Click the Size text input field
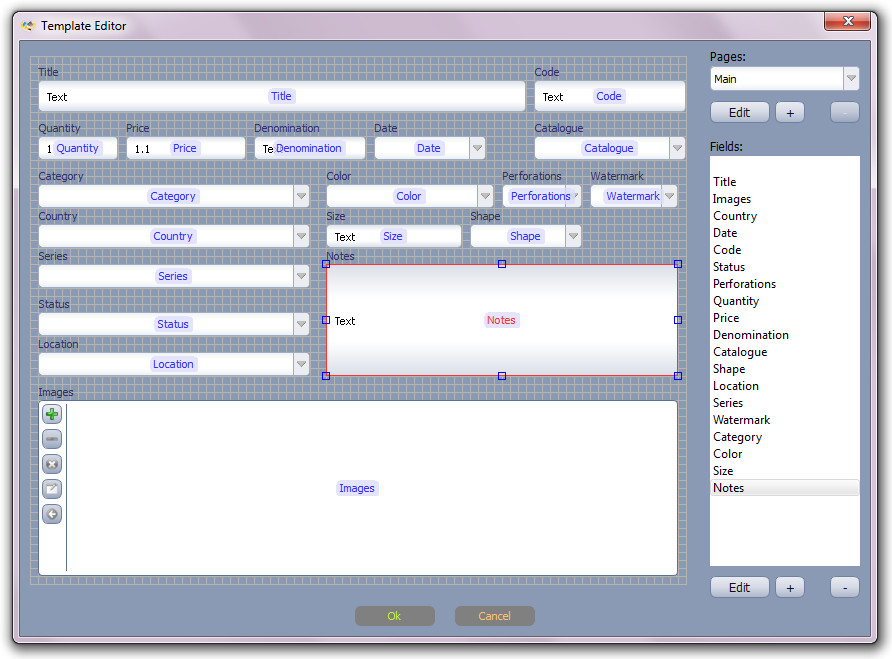Screen dimensions: 892x659 coord(394,236)
